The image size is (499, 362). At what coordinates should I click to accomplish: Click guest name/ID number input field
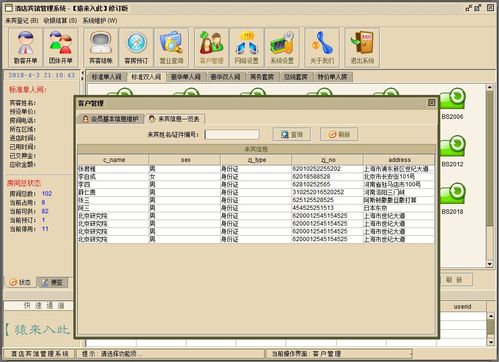coord(232,135)
